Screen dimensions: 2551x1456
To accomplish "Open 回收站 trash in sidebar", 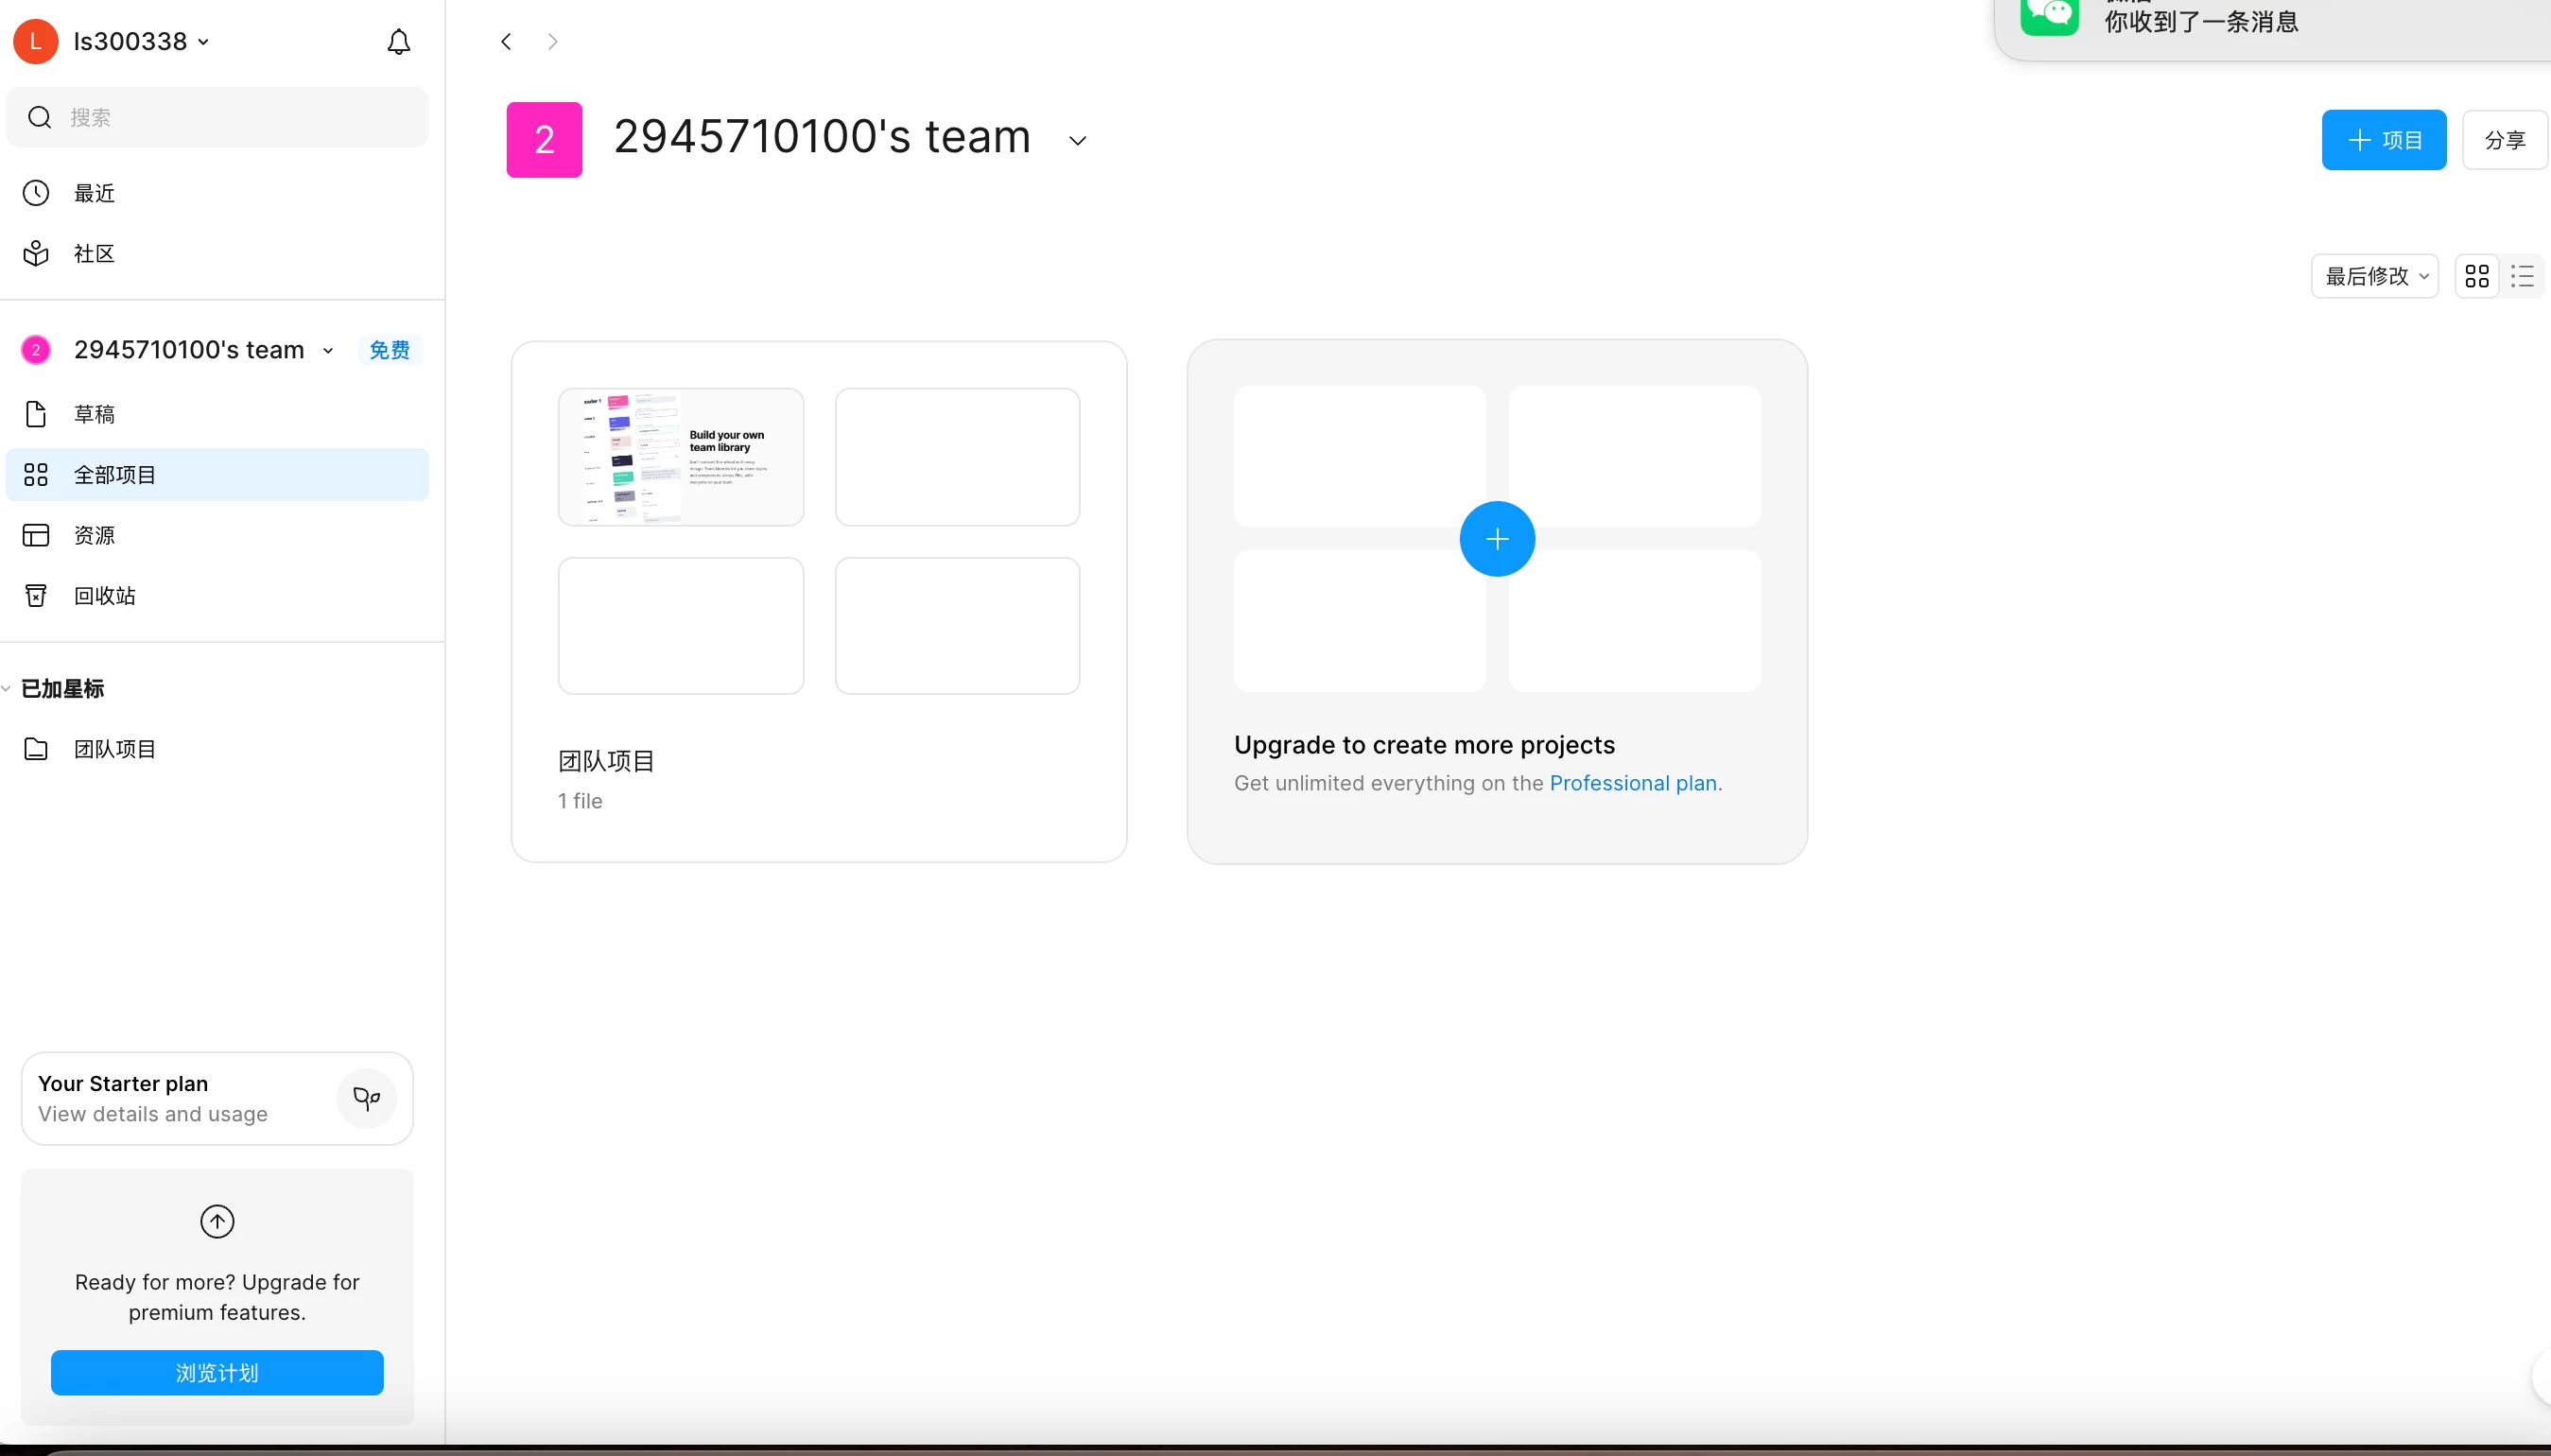I will 104,596.
